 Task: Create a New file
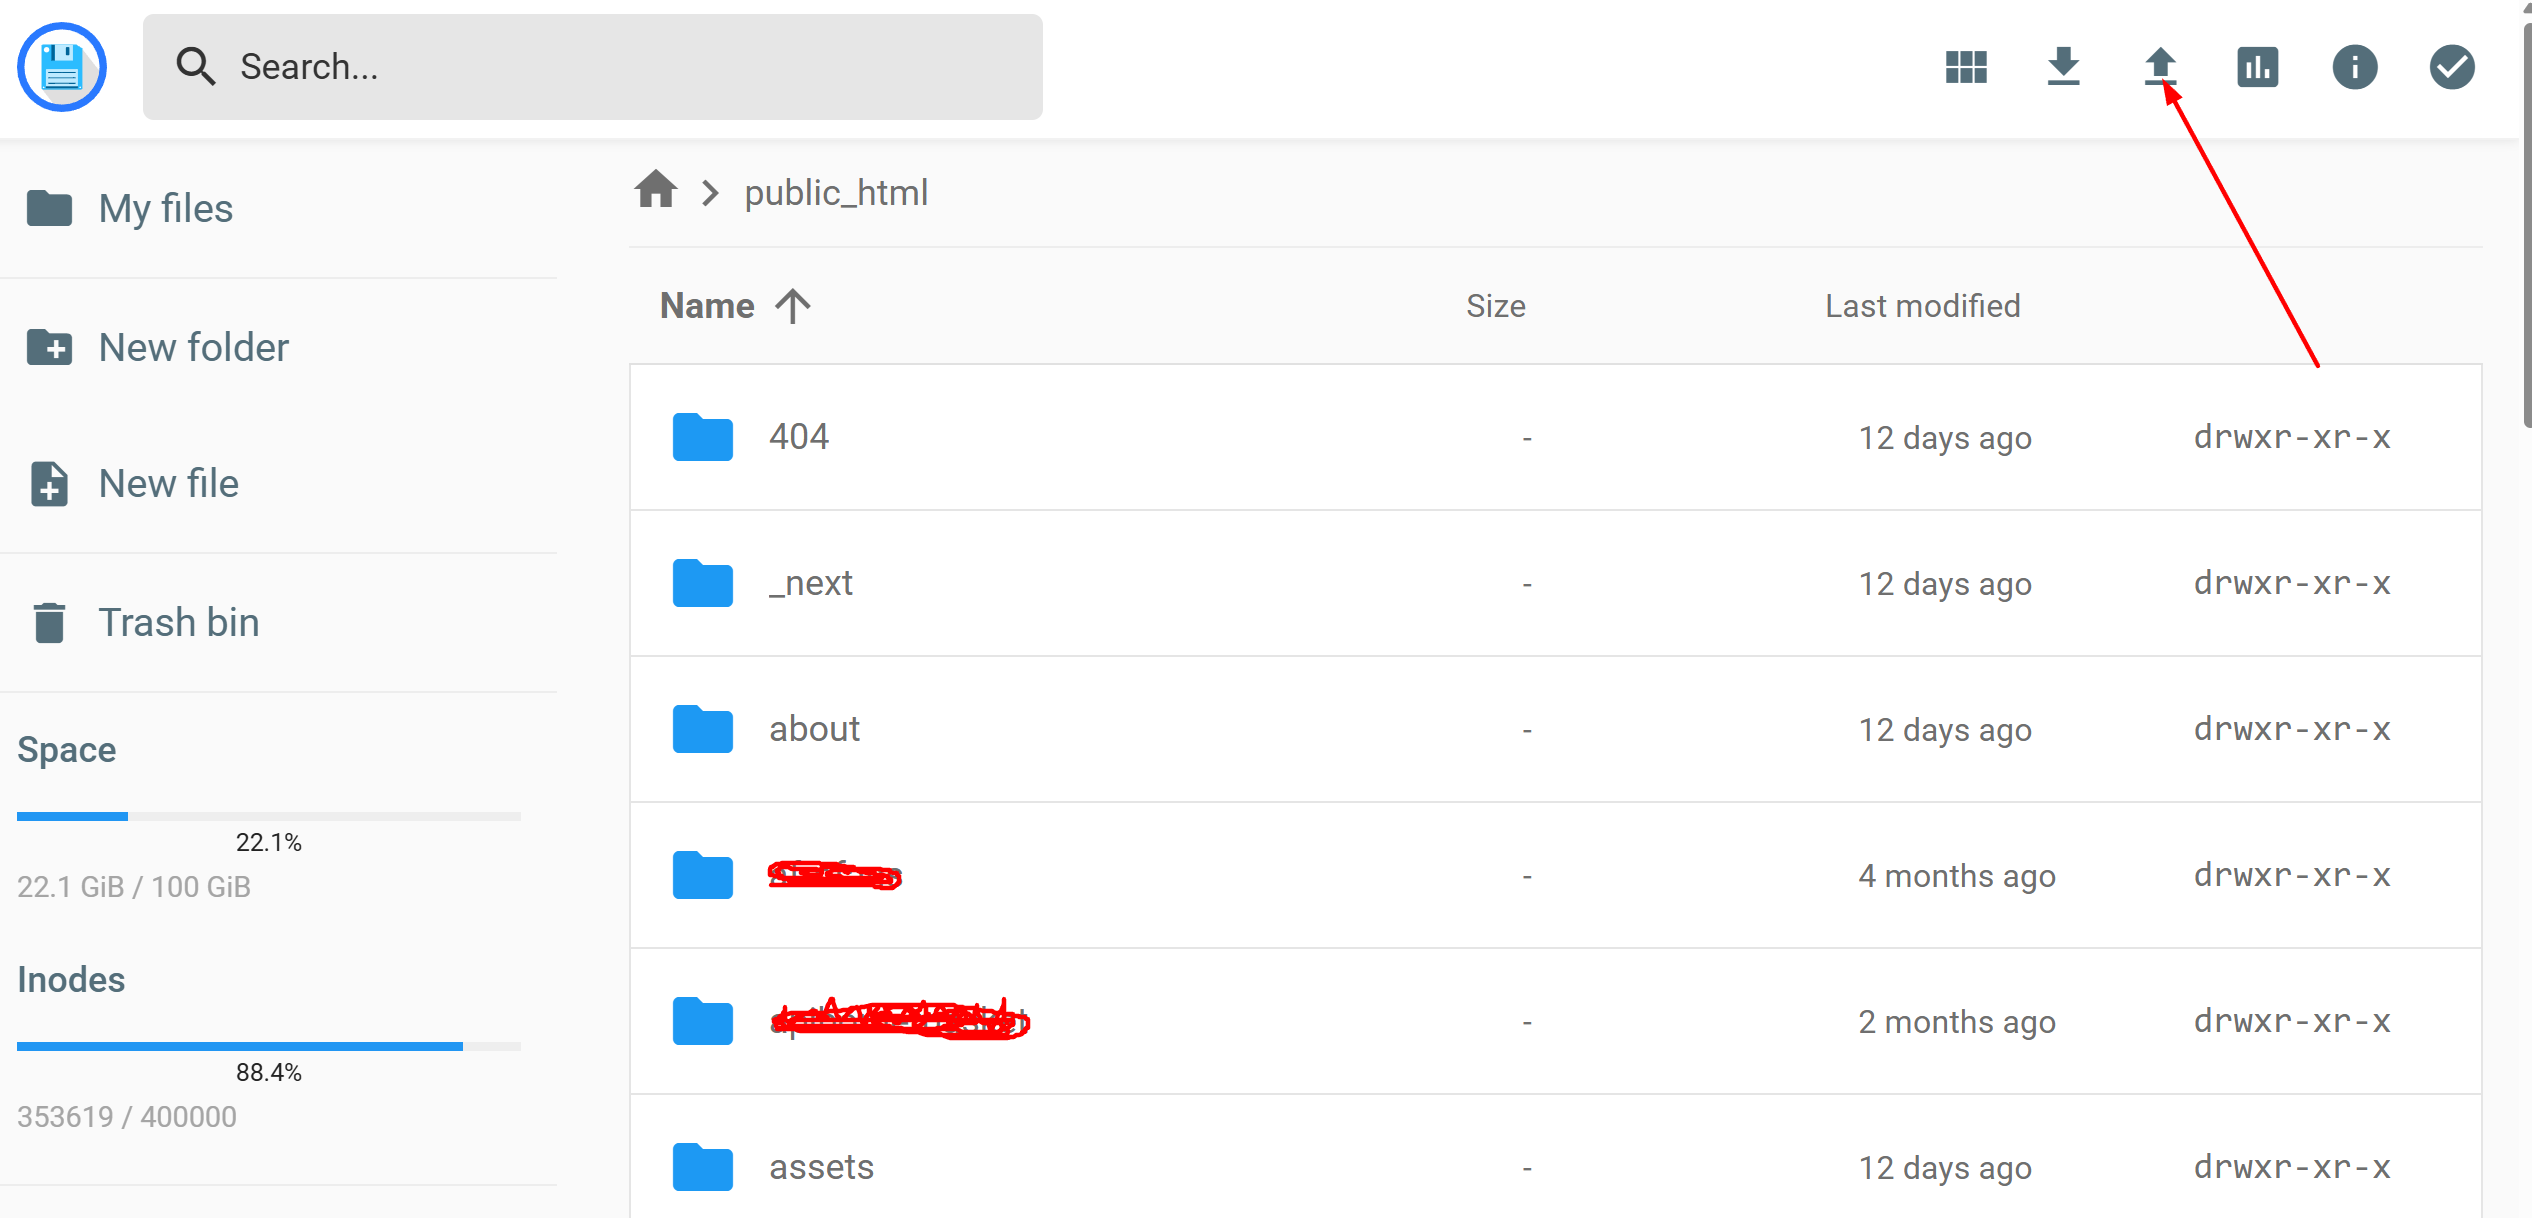(168, 483)
